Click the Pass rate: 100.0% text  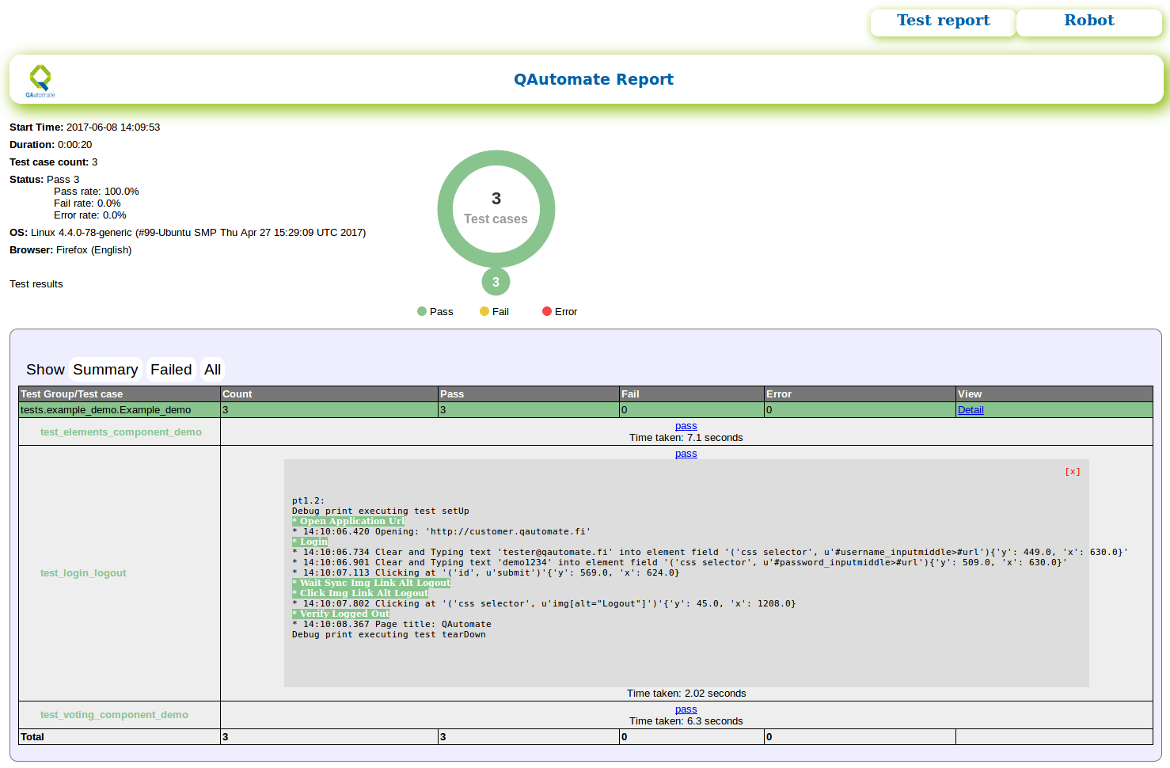pyautogui.click(x=96, y=192)
